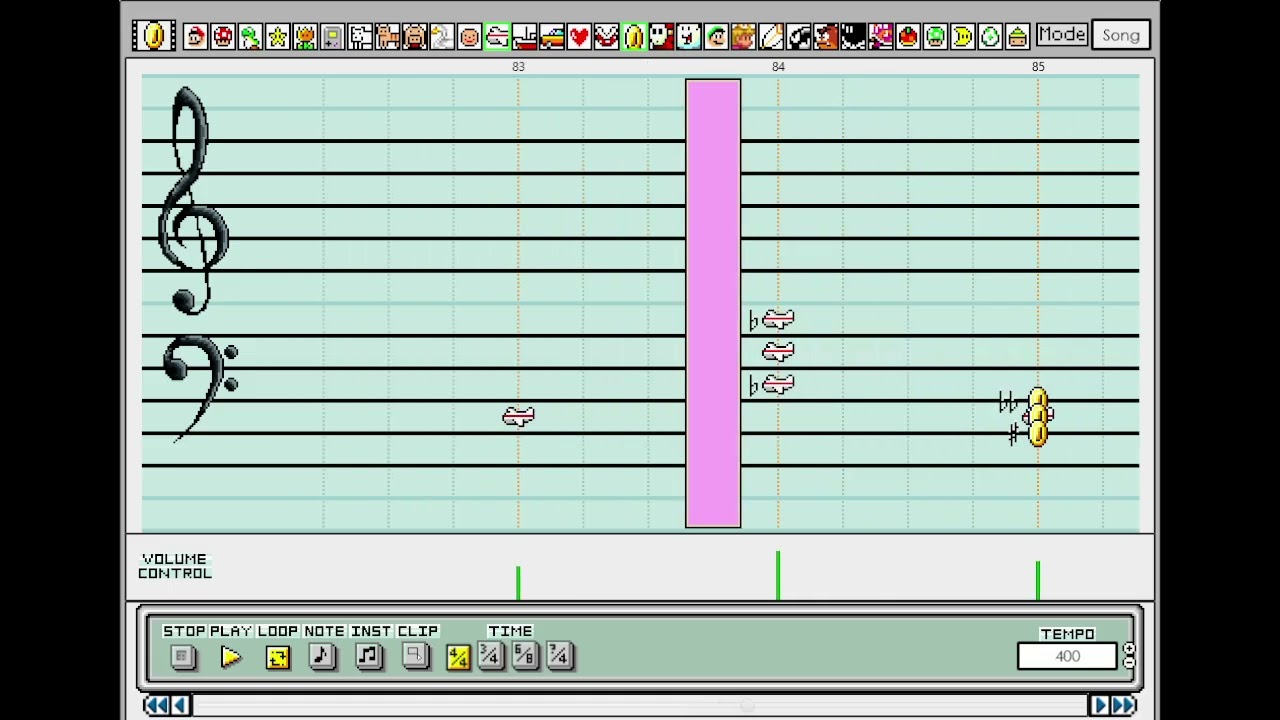This screenshot has width=1280, height=720.
Task: Select the red mushroom instrument
Action: click(223, 37)
